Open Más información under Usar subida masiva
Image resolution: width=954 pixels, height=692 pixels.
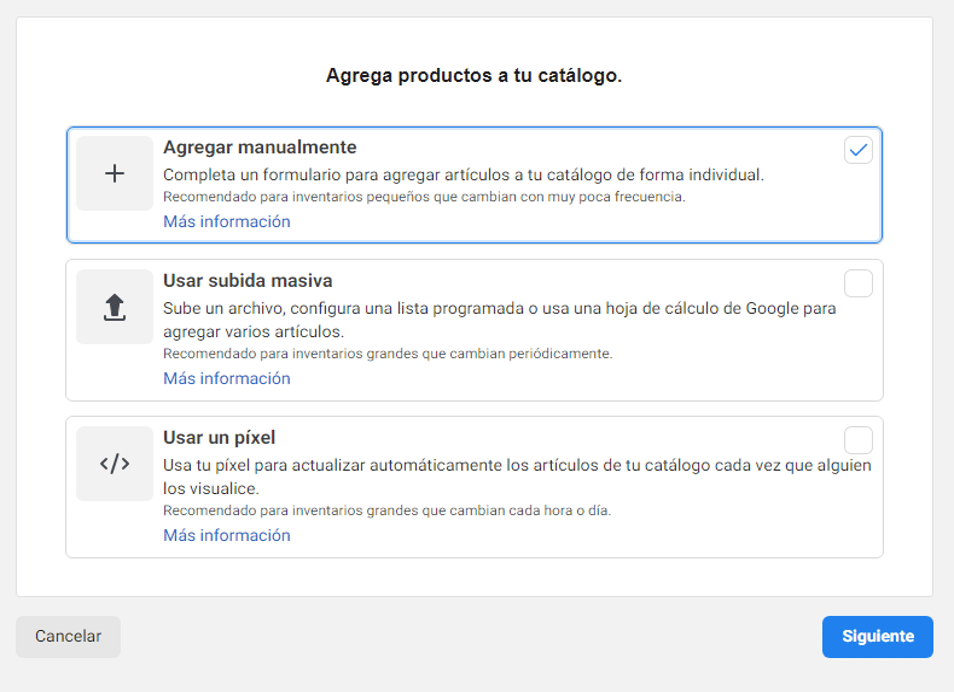(227, 379)
